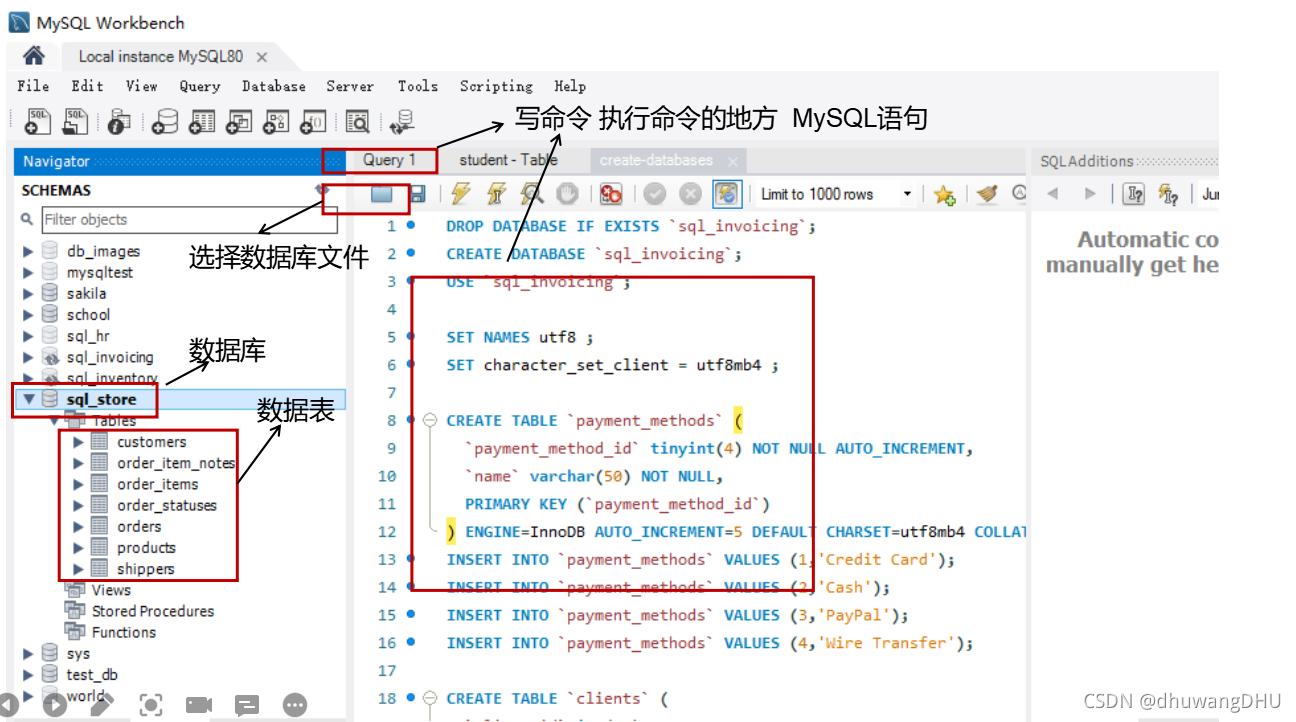Save the script with the floppy icon
Image resolution: width=1296 pixels, height=722 pixels.
[417, 194]
